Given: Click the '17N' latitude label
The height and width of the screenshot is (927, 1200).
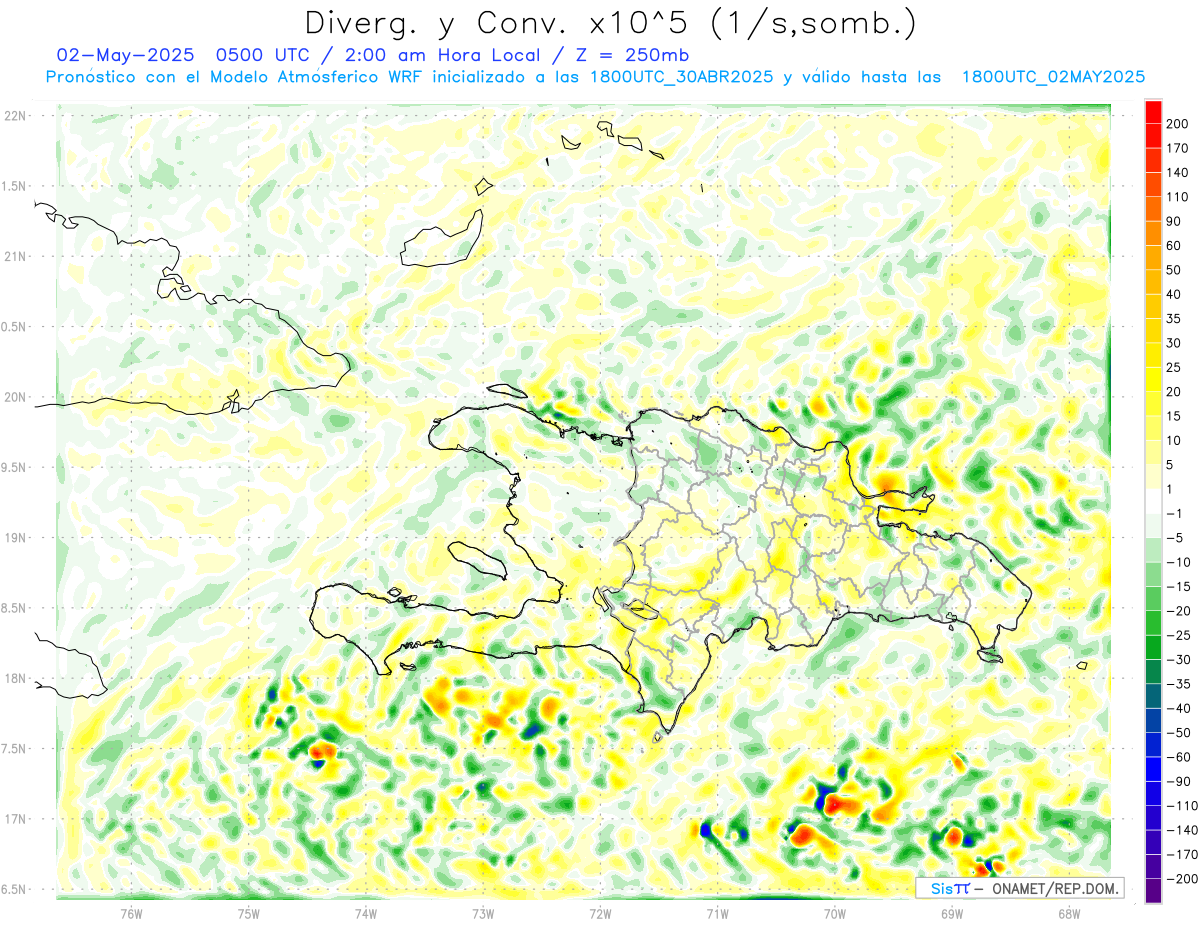Looking at the screenshot, I should [x=14, y=819].
